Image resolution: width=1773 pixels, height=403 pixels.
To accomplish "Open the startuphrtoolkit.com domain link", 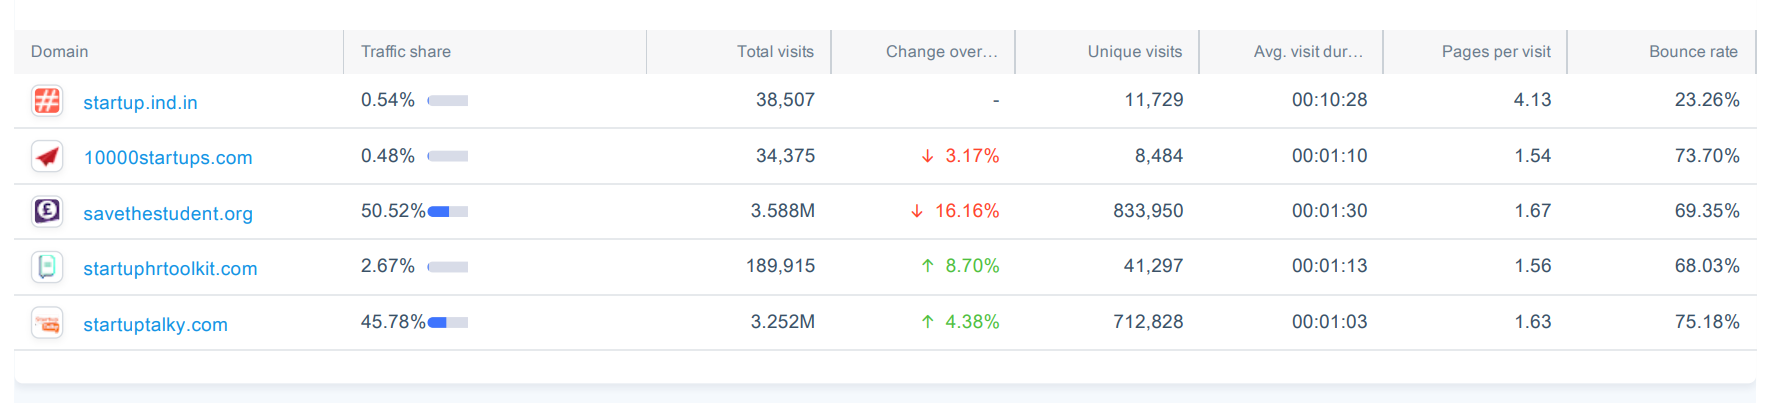I will tap(170, 268).
